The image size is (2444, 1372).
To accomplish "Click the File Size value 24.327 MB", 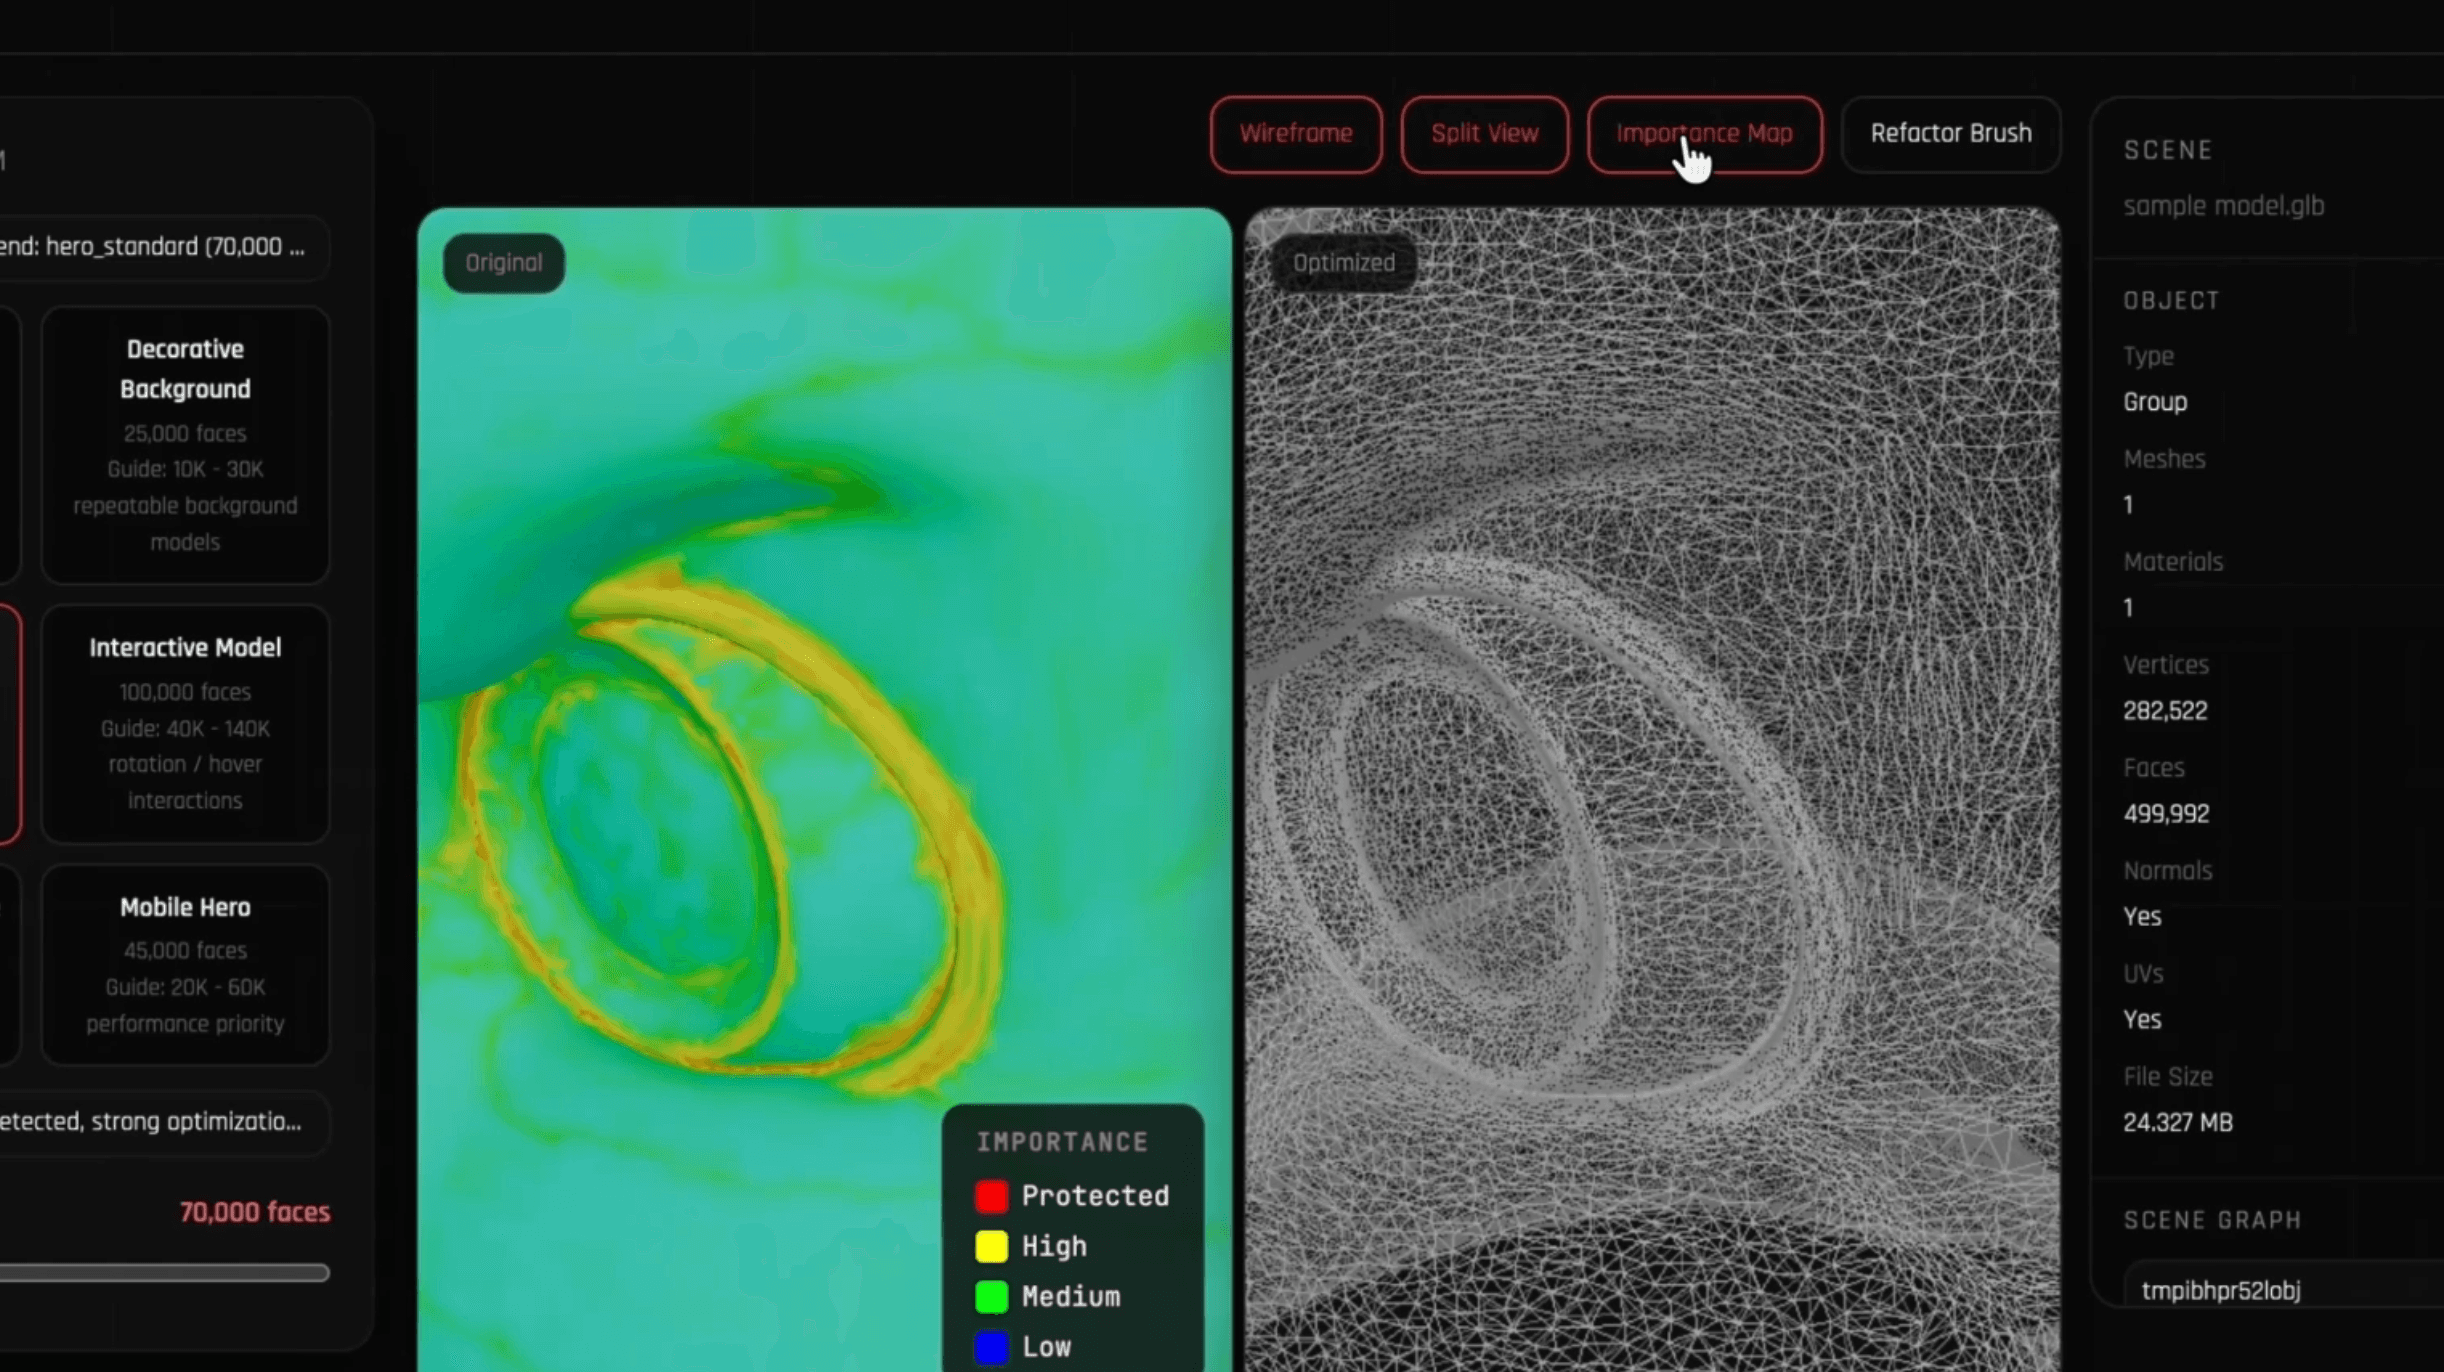I will pos(2178,1123).
